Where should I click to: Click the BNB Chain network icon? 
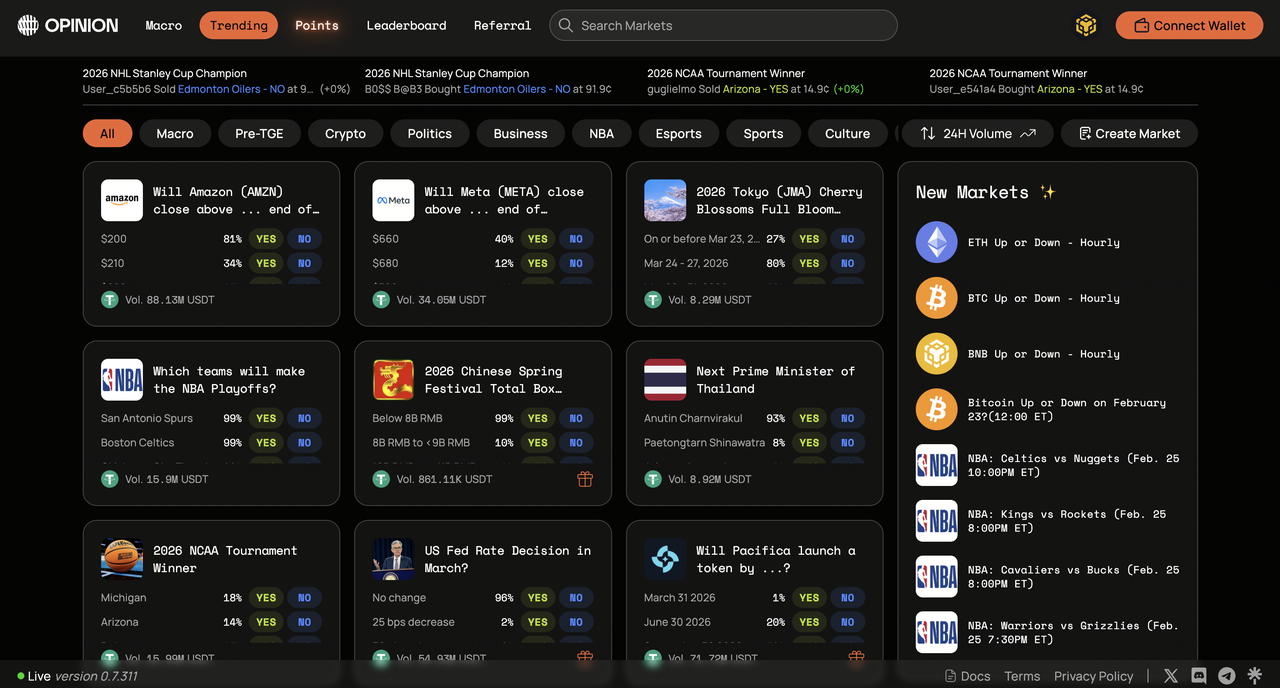(1086, 26)
